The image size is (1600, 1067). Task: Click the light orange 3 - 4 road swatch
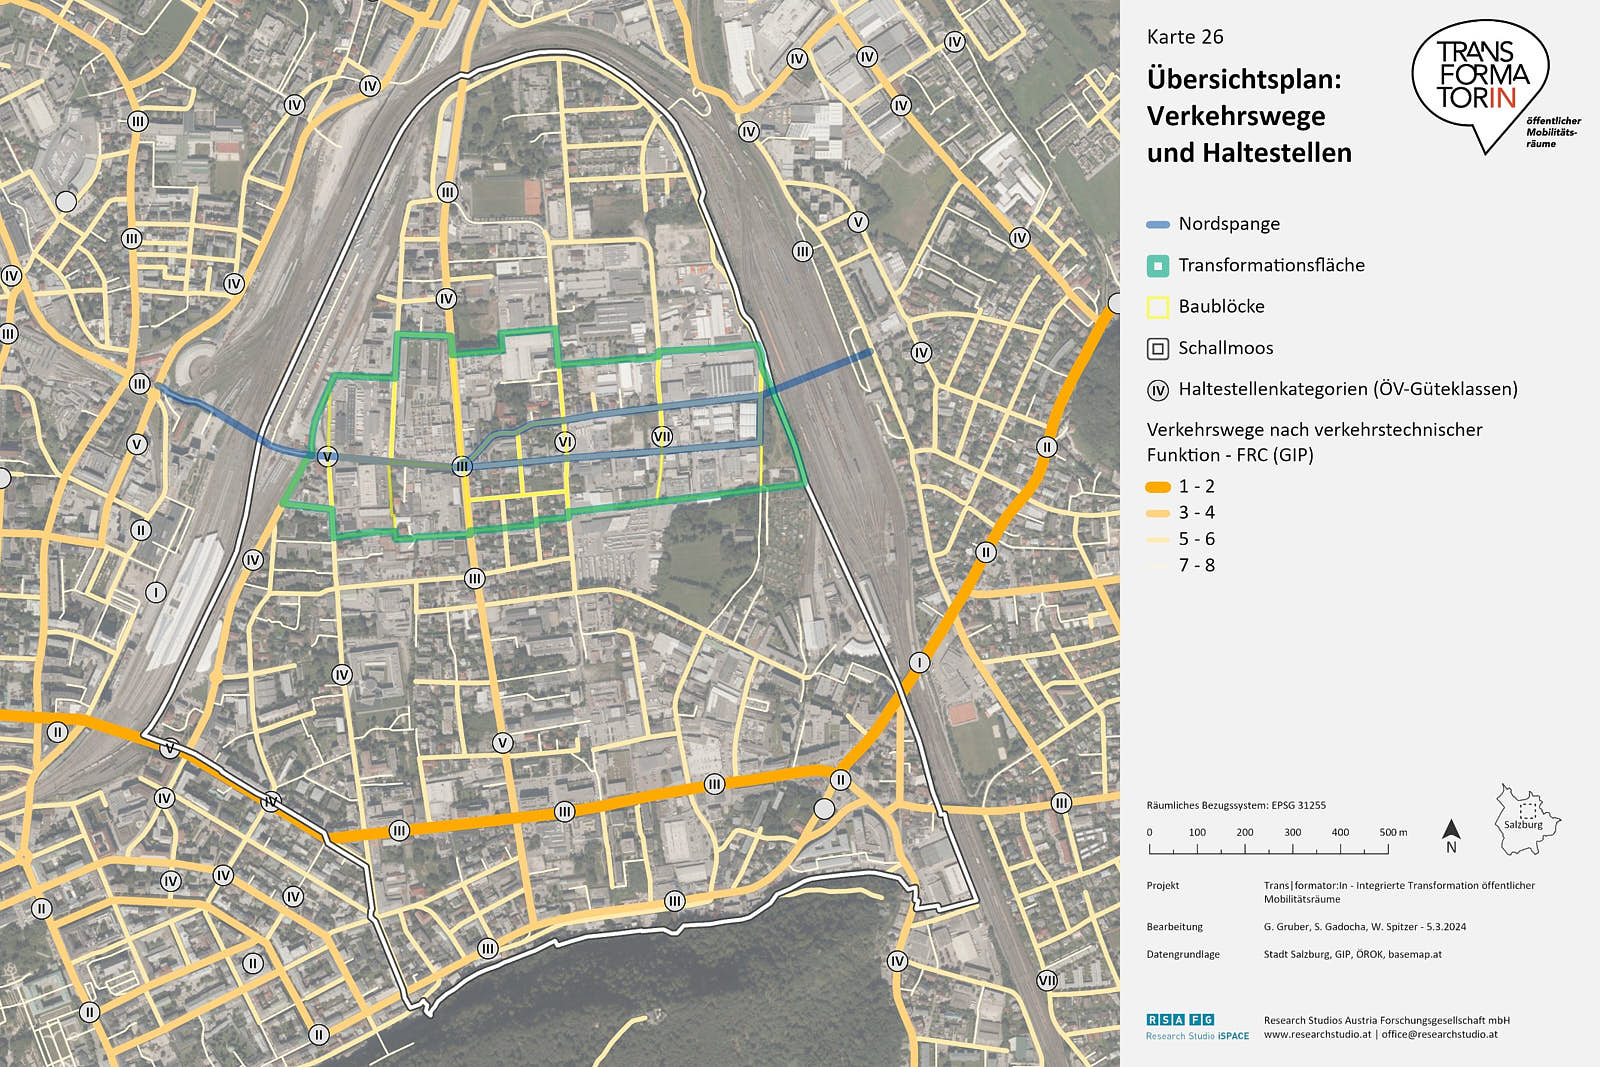pyautogui.click(x=1158, y=513)
